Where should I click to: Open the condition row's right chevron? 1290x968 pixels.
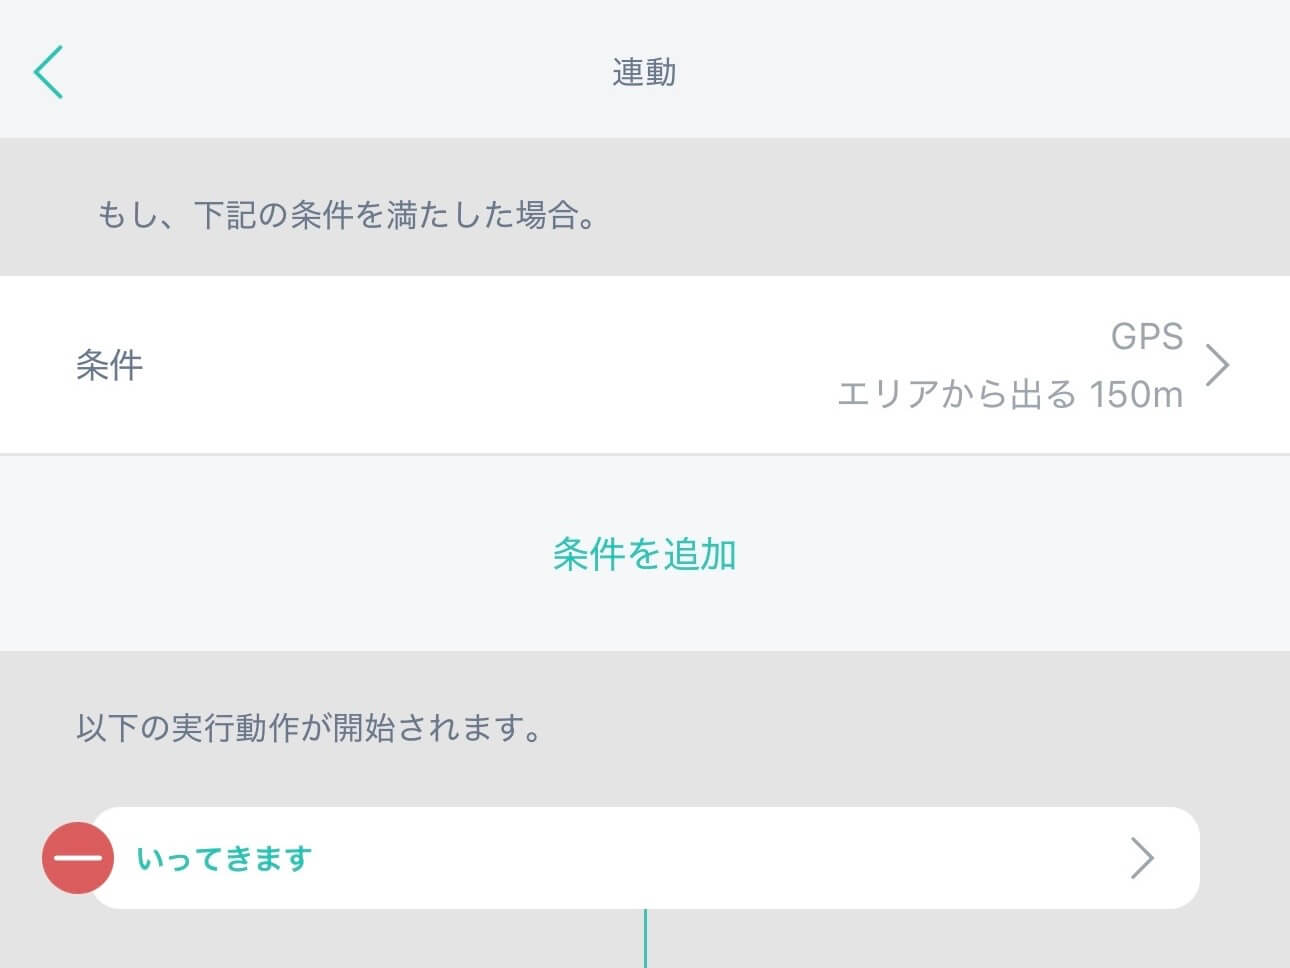1217,365
